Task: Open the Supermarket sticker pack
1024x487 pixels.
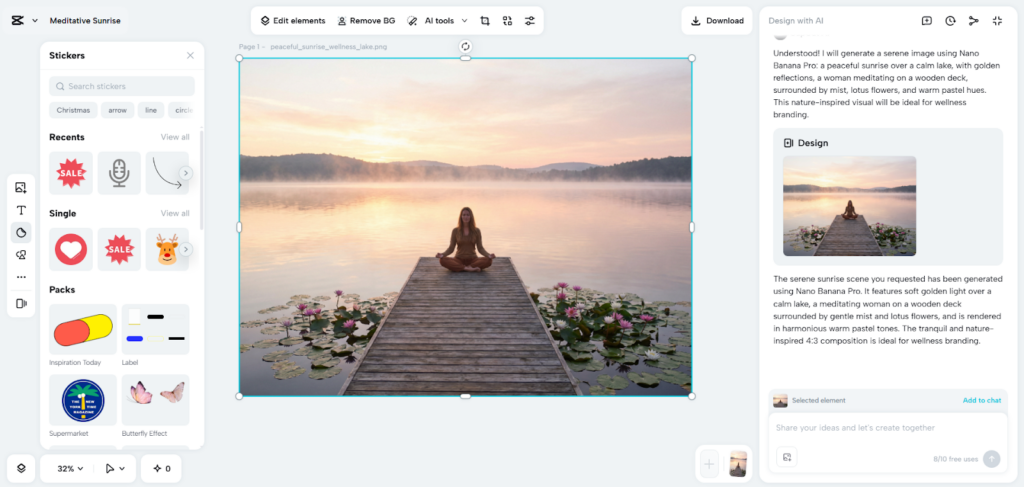Action: pyautogui.click(x=83, y=400)
